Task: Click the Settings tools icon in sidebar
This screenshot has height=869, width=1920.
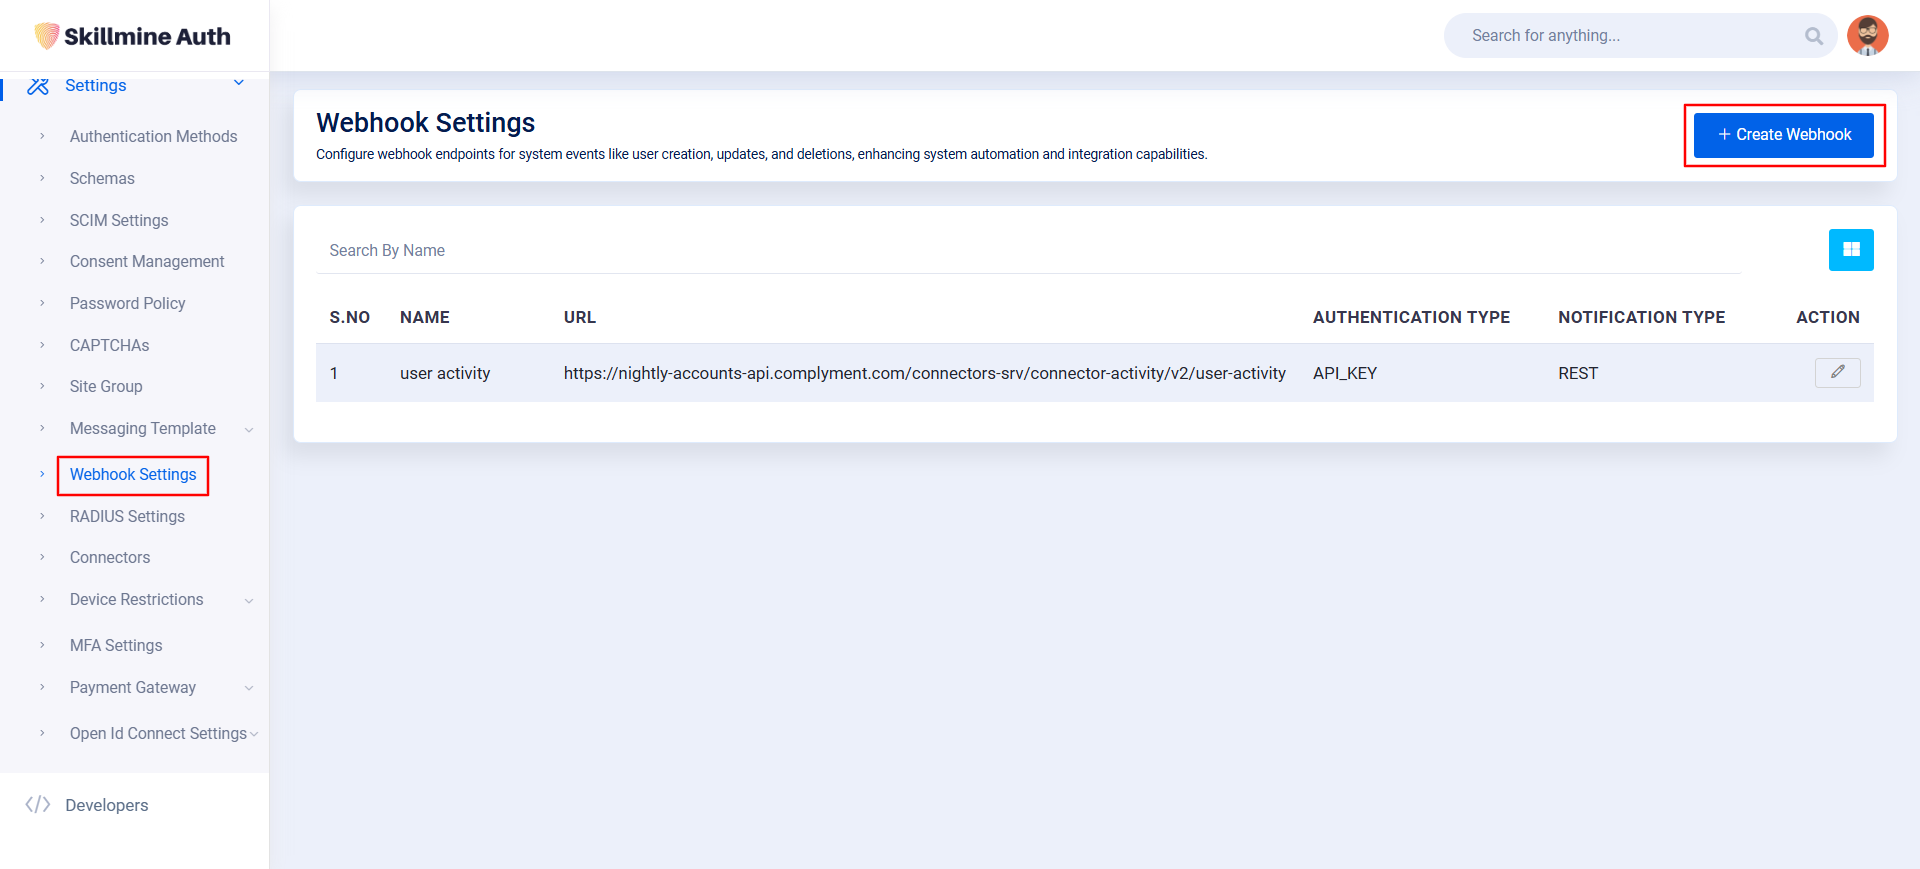Action: coord(38,86)
